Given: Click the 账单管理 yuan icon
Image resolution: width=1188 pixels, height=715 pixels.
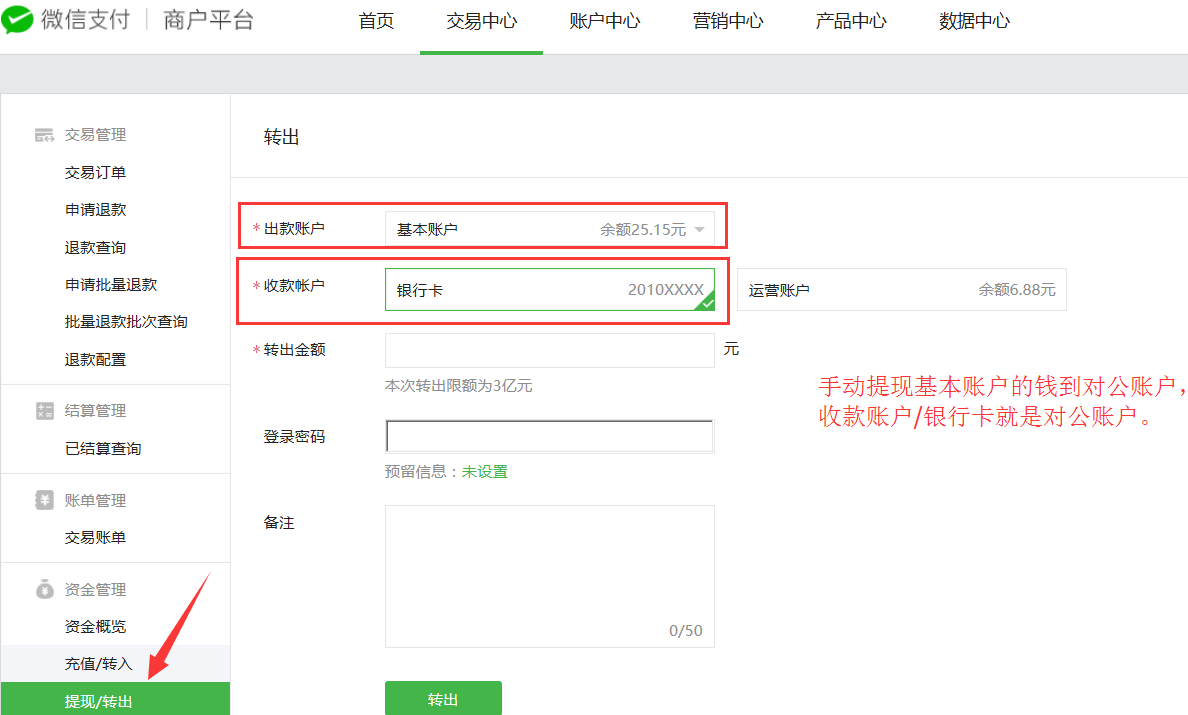Looking at the screenshot, I should click(44, 500).
